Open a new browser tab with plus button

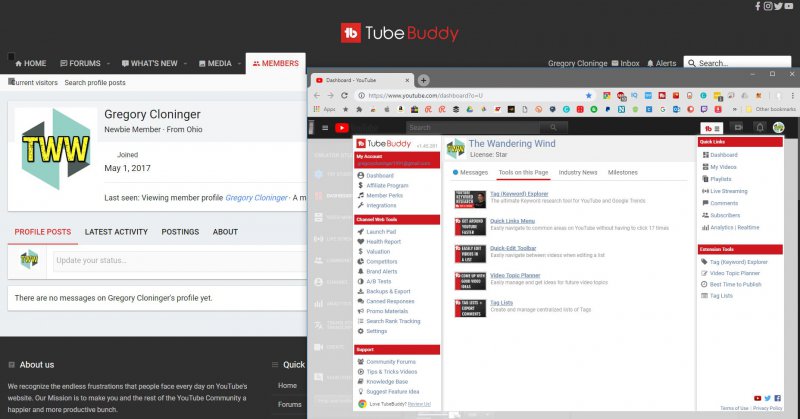click(x=423, y=80)
